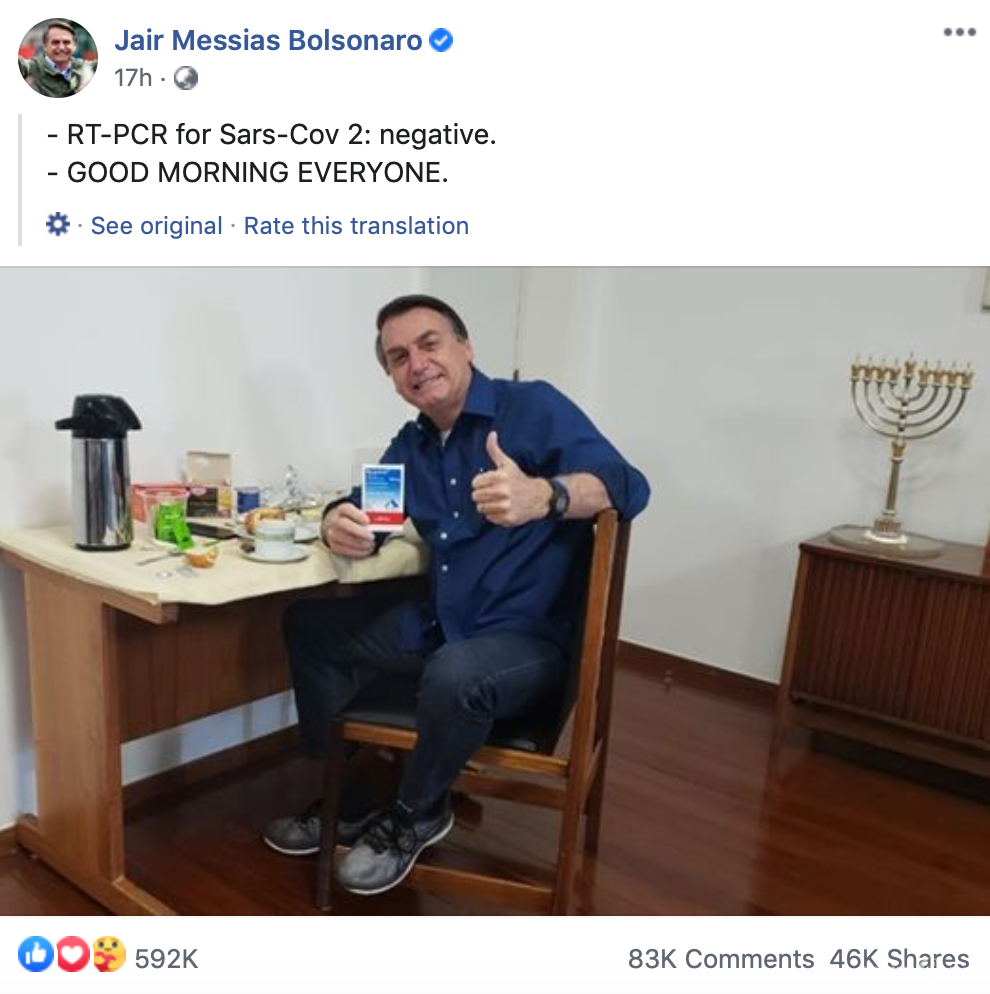990x994 pixels.
Task: Click the thermos on the table in photo
Action: coord(100,472)
